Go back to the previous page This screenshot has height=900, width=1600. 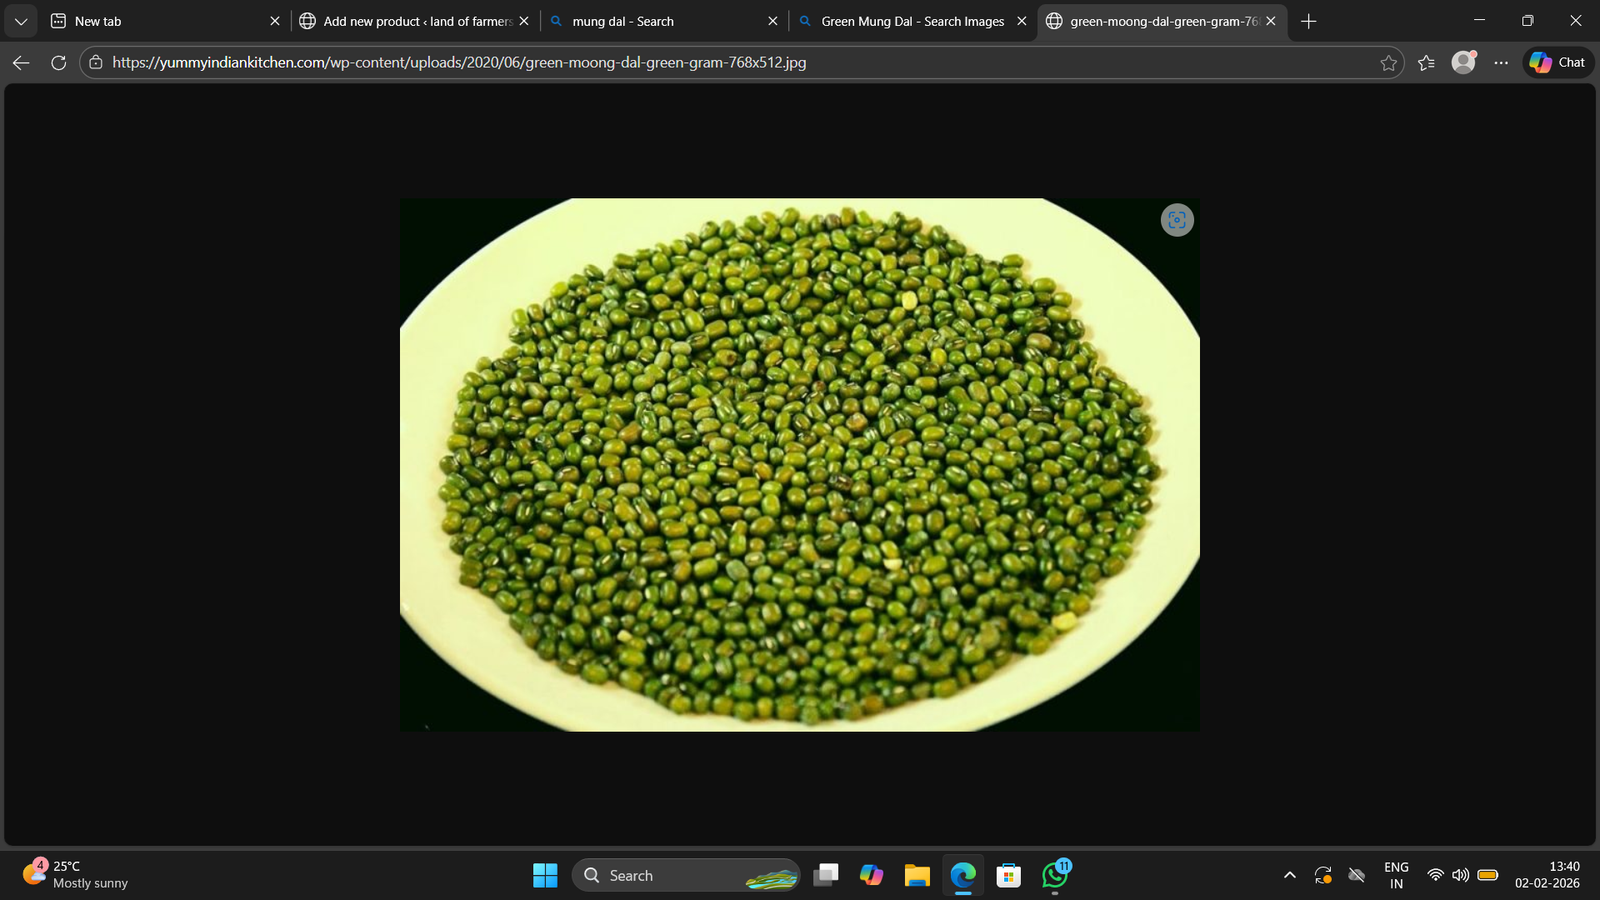pos(21,63)
